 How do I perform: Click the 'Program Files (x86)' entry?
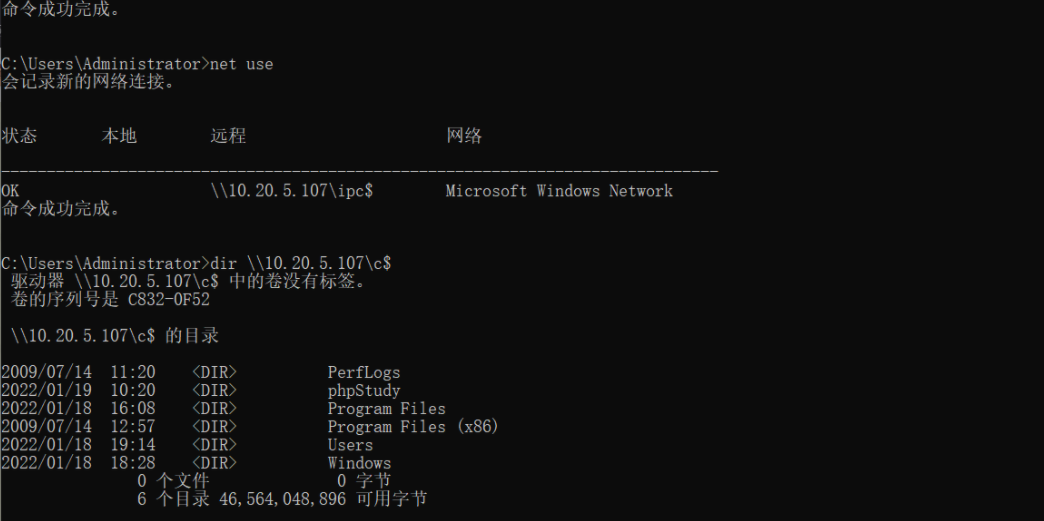pyautogui.click(x=413, y=426)
